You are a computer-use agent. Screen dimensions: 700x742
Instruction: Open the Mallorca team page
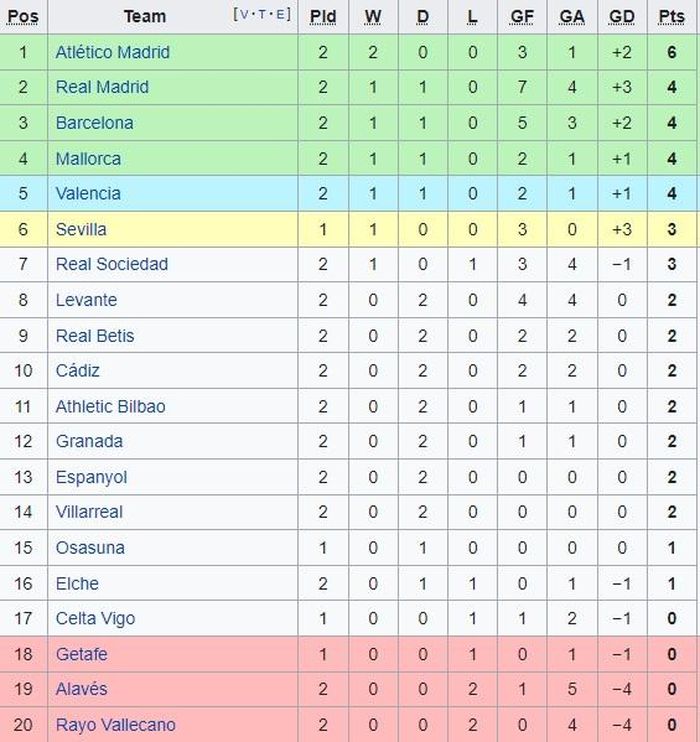tap(89, 159)
